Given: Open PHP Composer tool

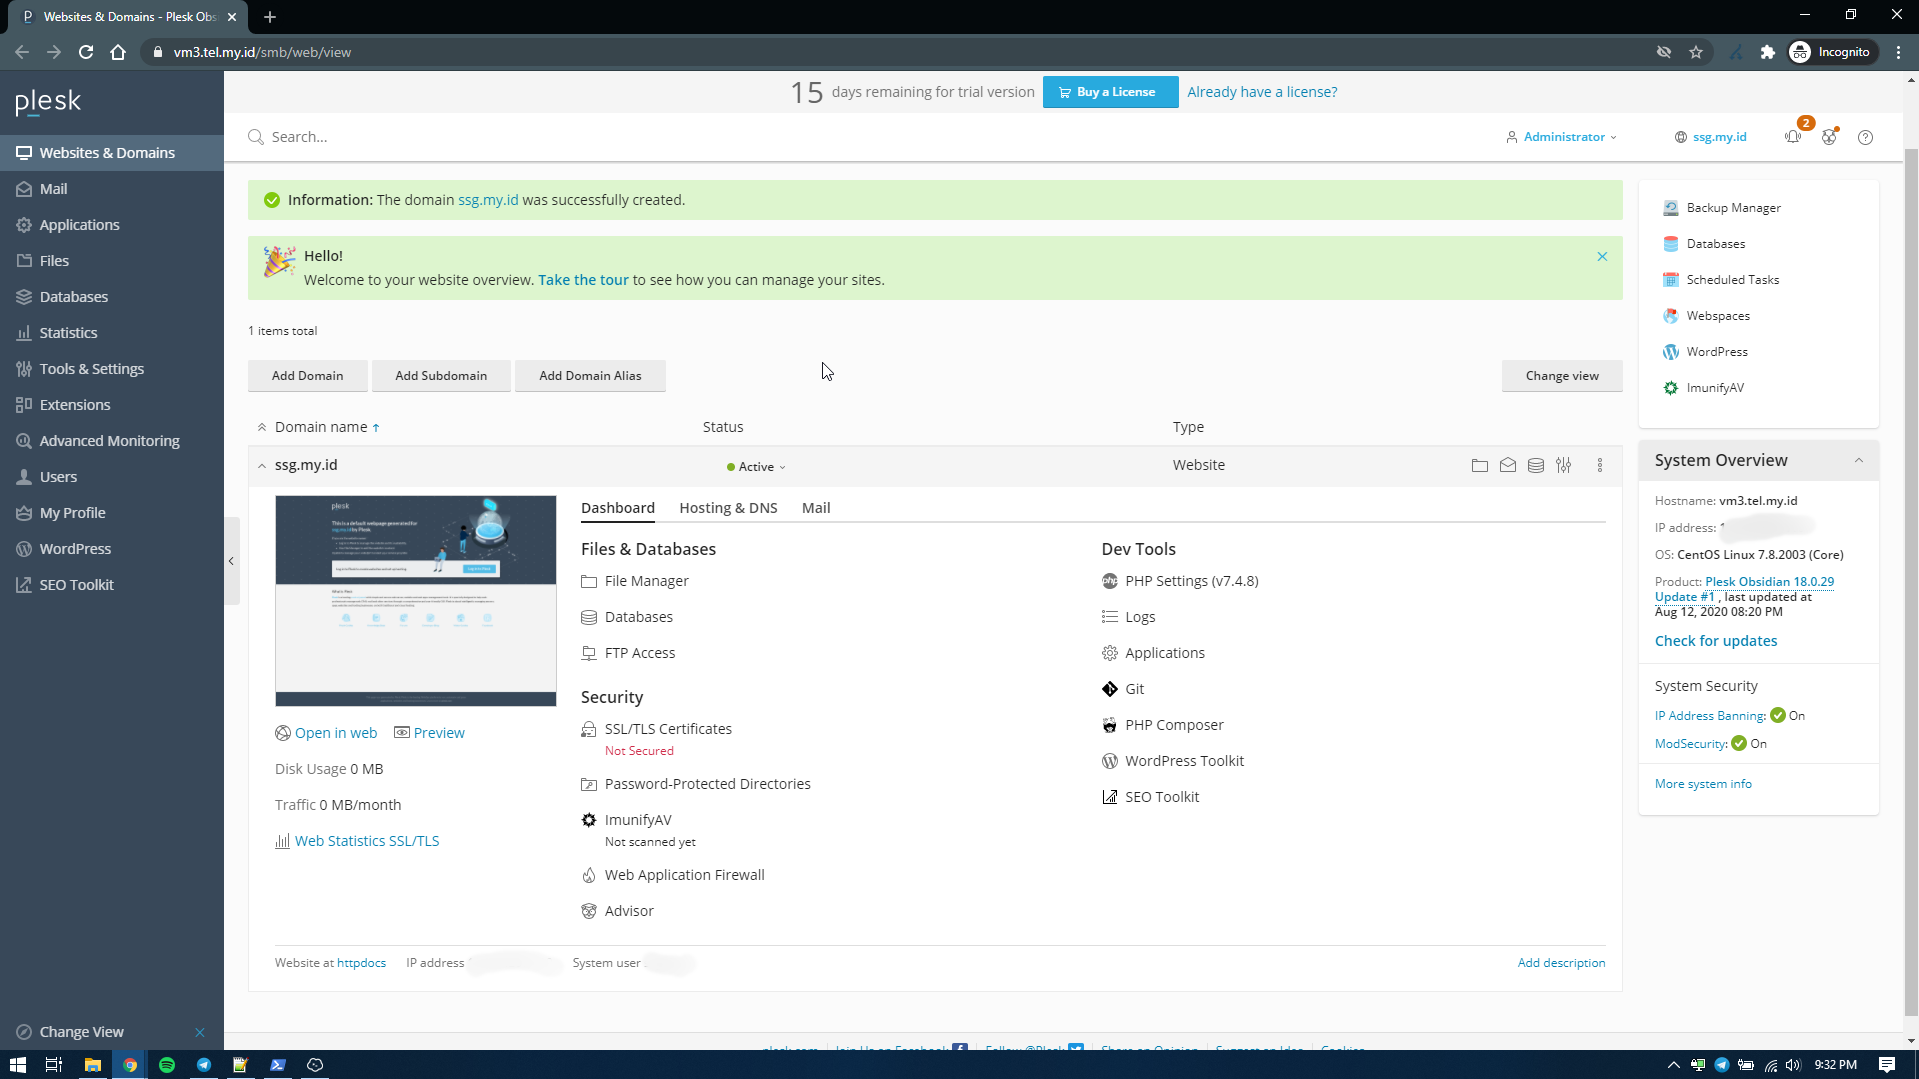Looking at the screenshot, I should 1174,724.
